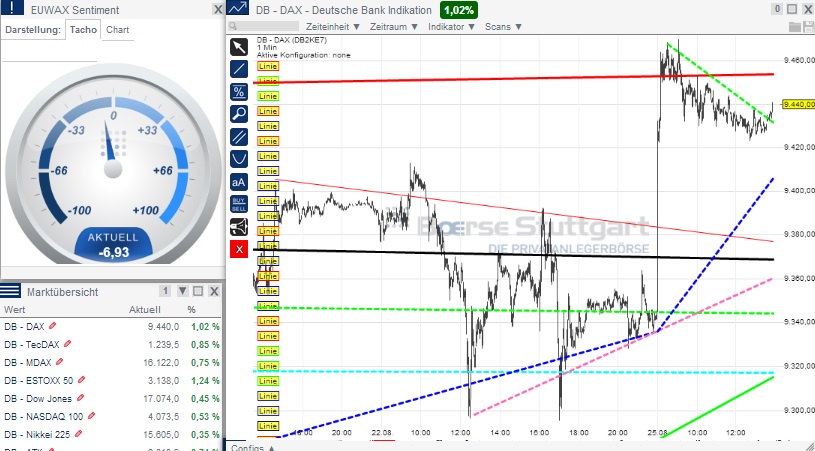
Task: Open the Marktübersicht triangle dropdown menu
Action: click(182, 291)
